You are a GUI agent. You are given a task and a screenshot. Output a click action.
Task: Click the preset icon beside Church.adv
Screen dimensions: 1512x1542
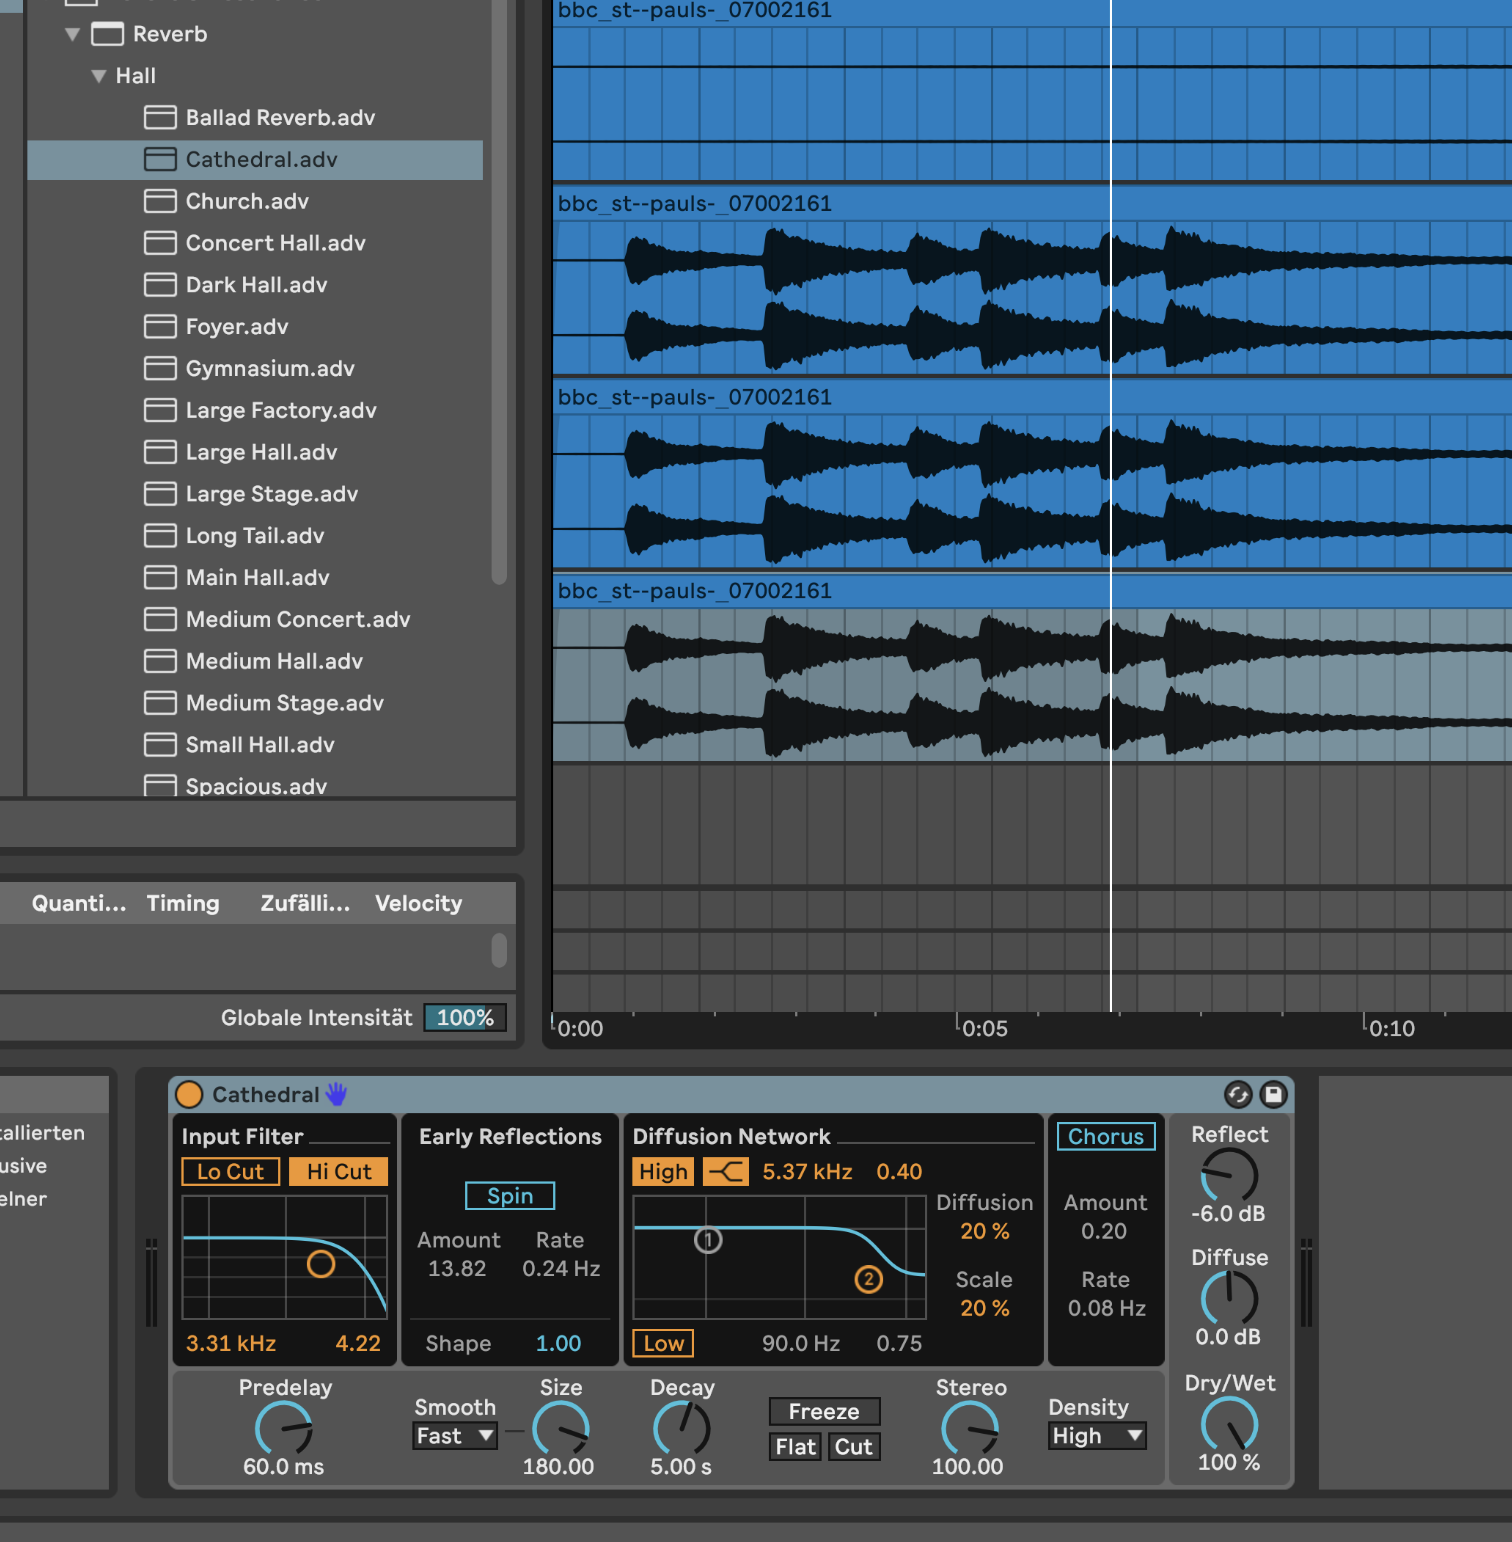click(160, 202)
